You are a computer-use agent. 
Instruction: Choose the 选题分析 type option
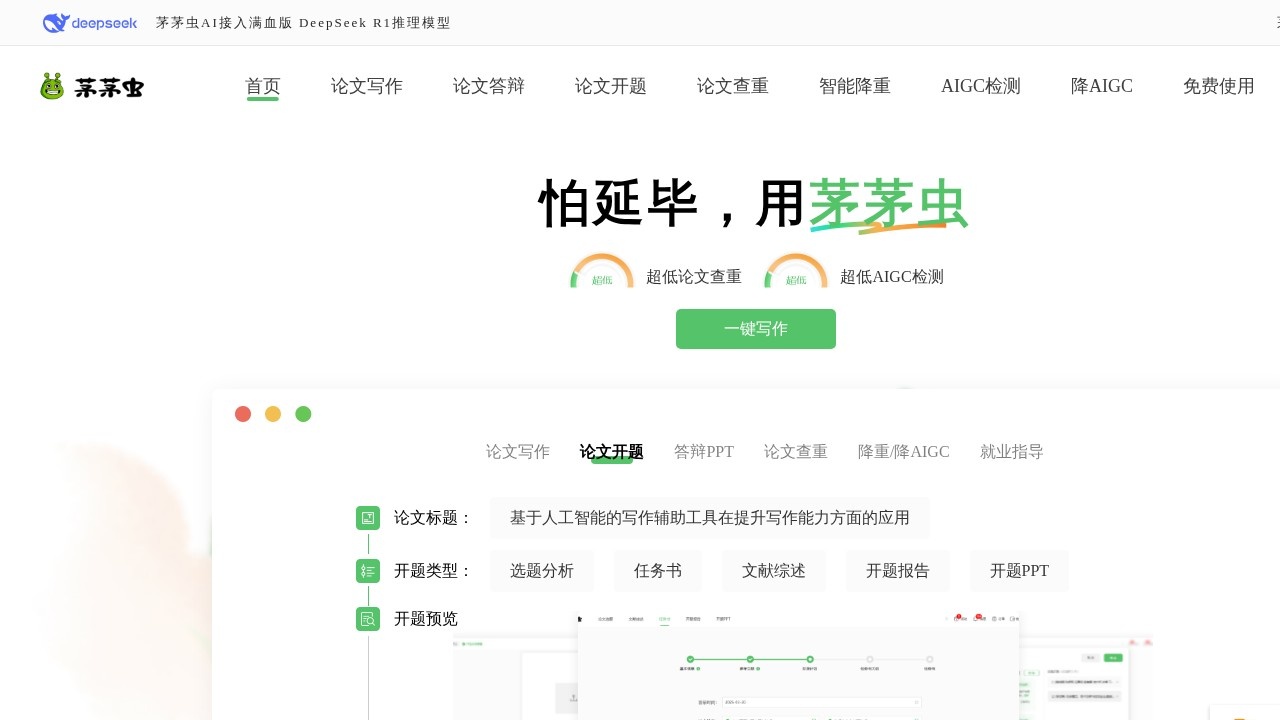(x=542, y=571)
